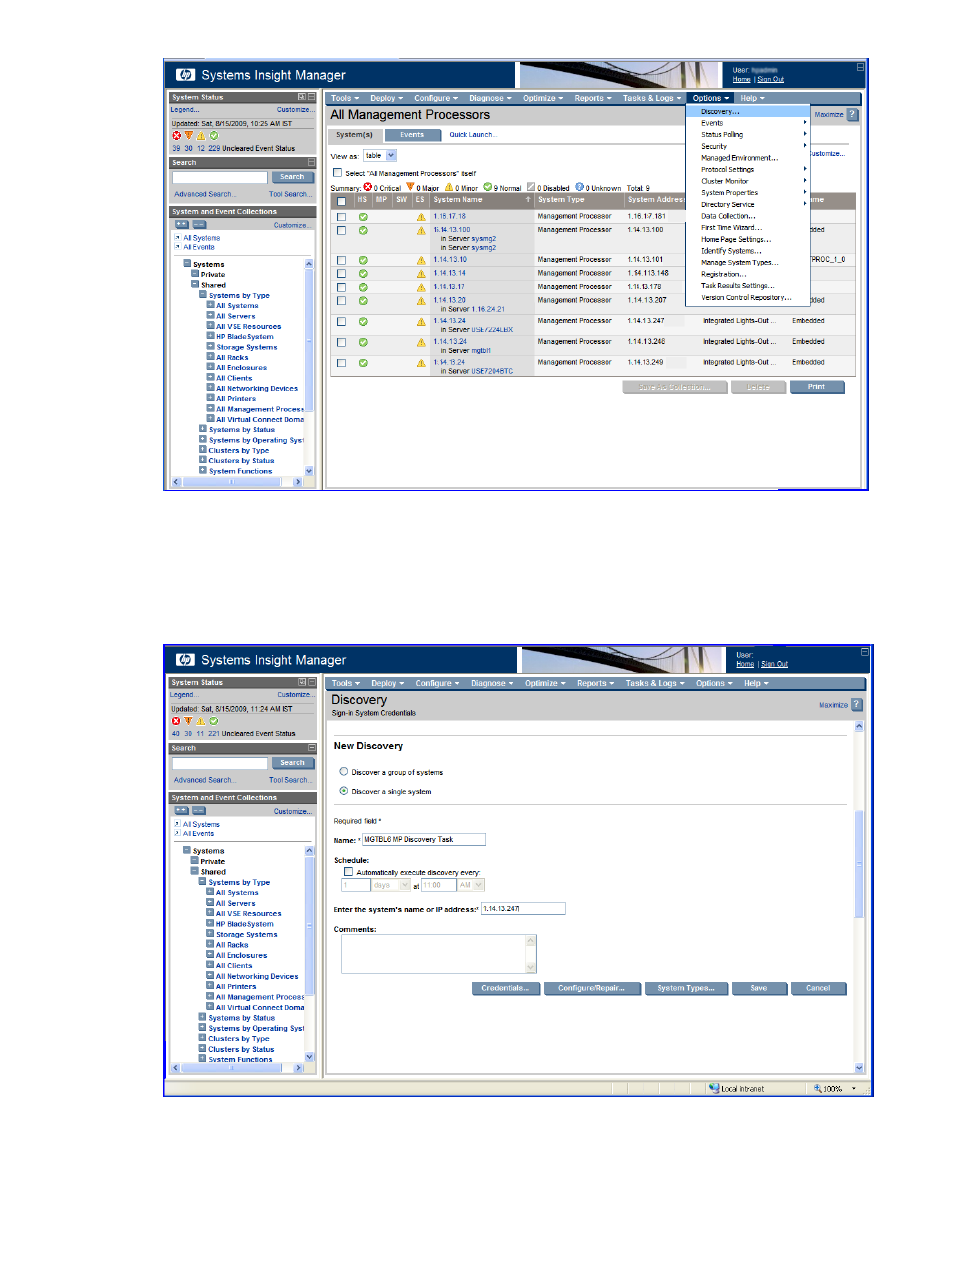Expand Clusters by Type in the Discovery window's tree
954x1270 pixels.
pos(202,1038)
